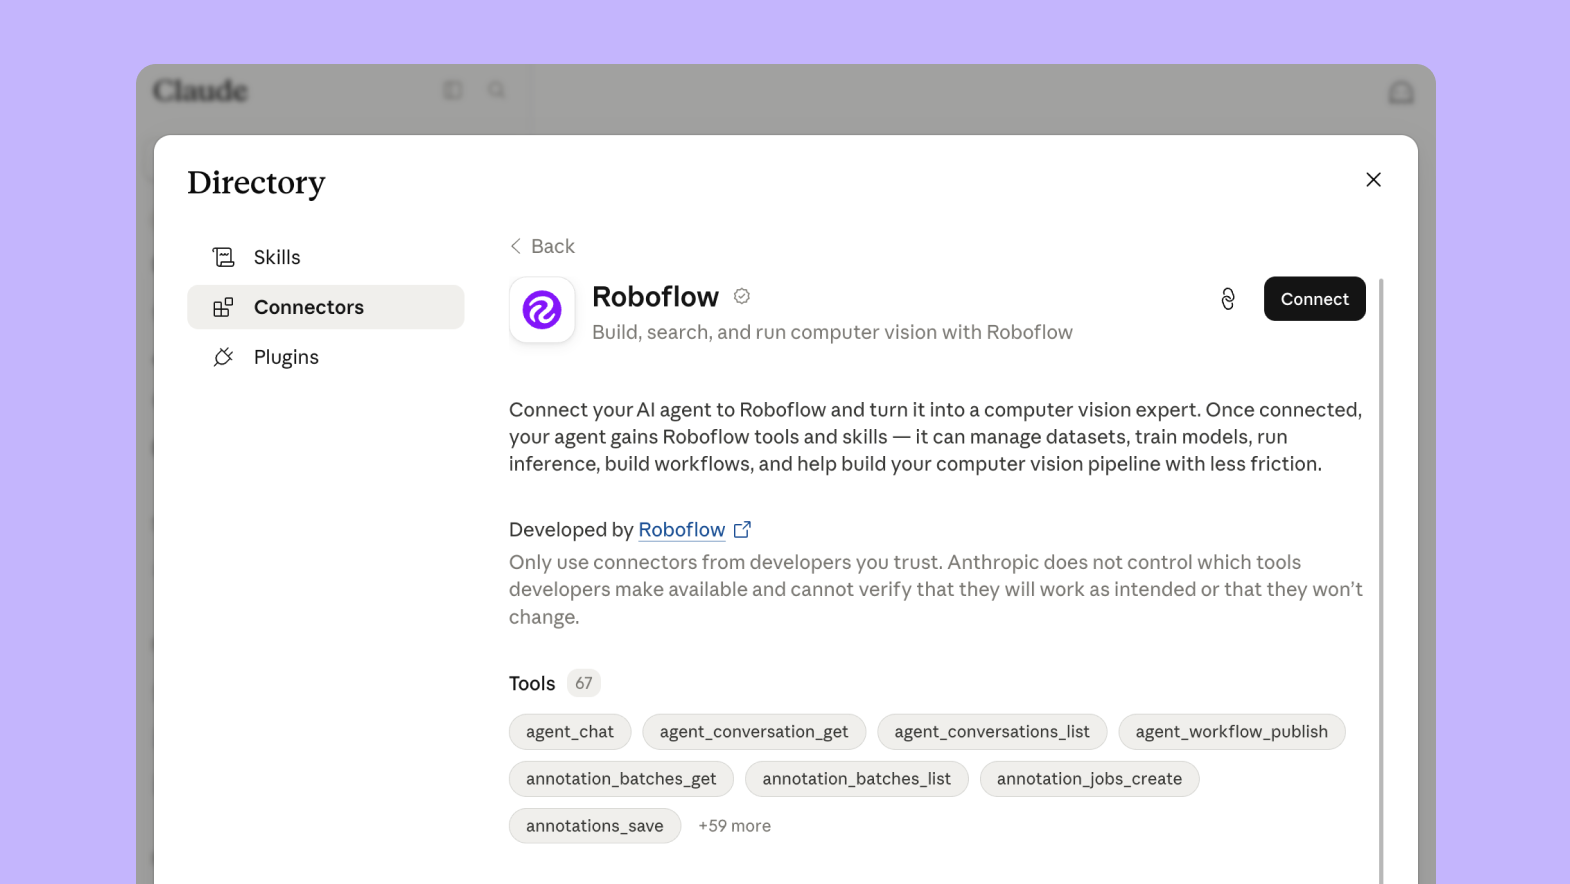
Task: Select the agent_conversation_get tool chip
Action: pyautogui.click(x=754, y=732)
